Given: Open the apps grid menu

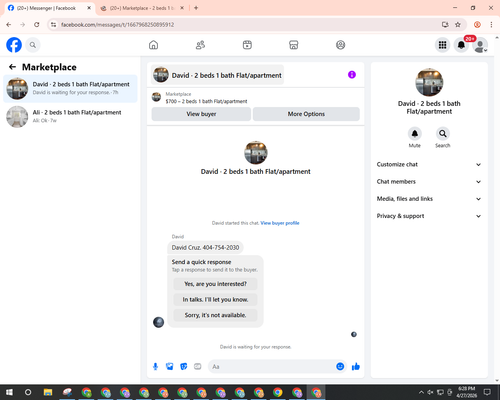Looking at the screenshot, I should (442, 45).
